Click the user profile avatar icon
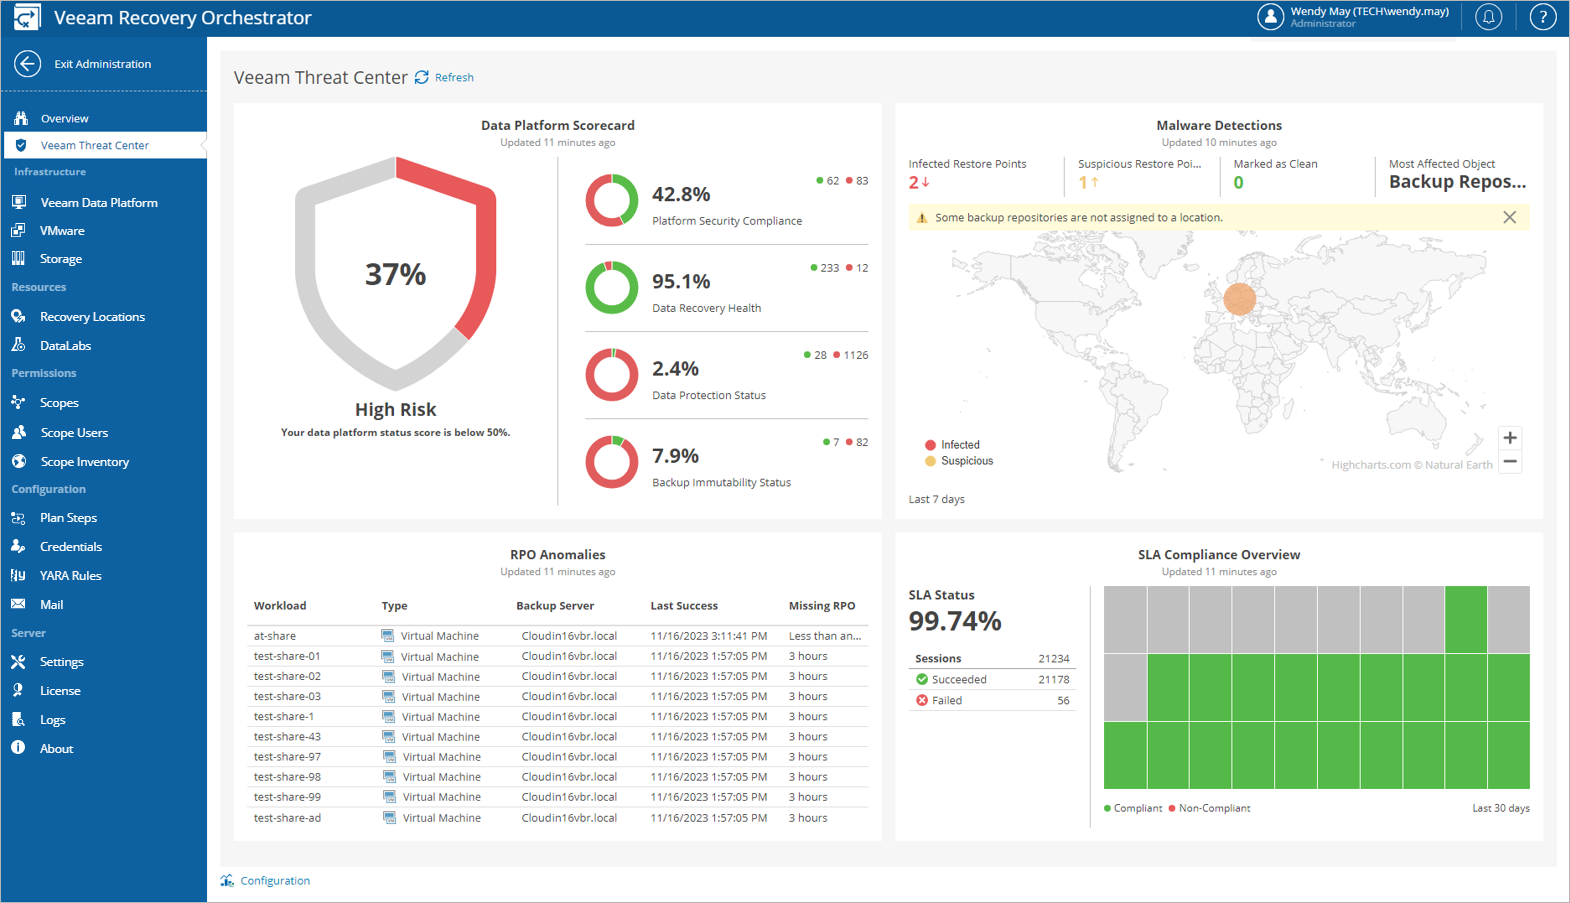Screen dimensions: 1570x903 coord(1270,17)
